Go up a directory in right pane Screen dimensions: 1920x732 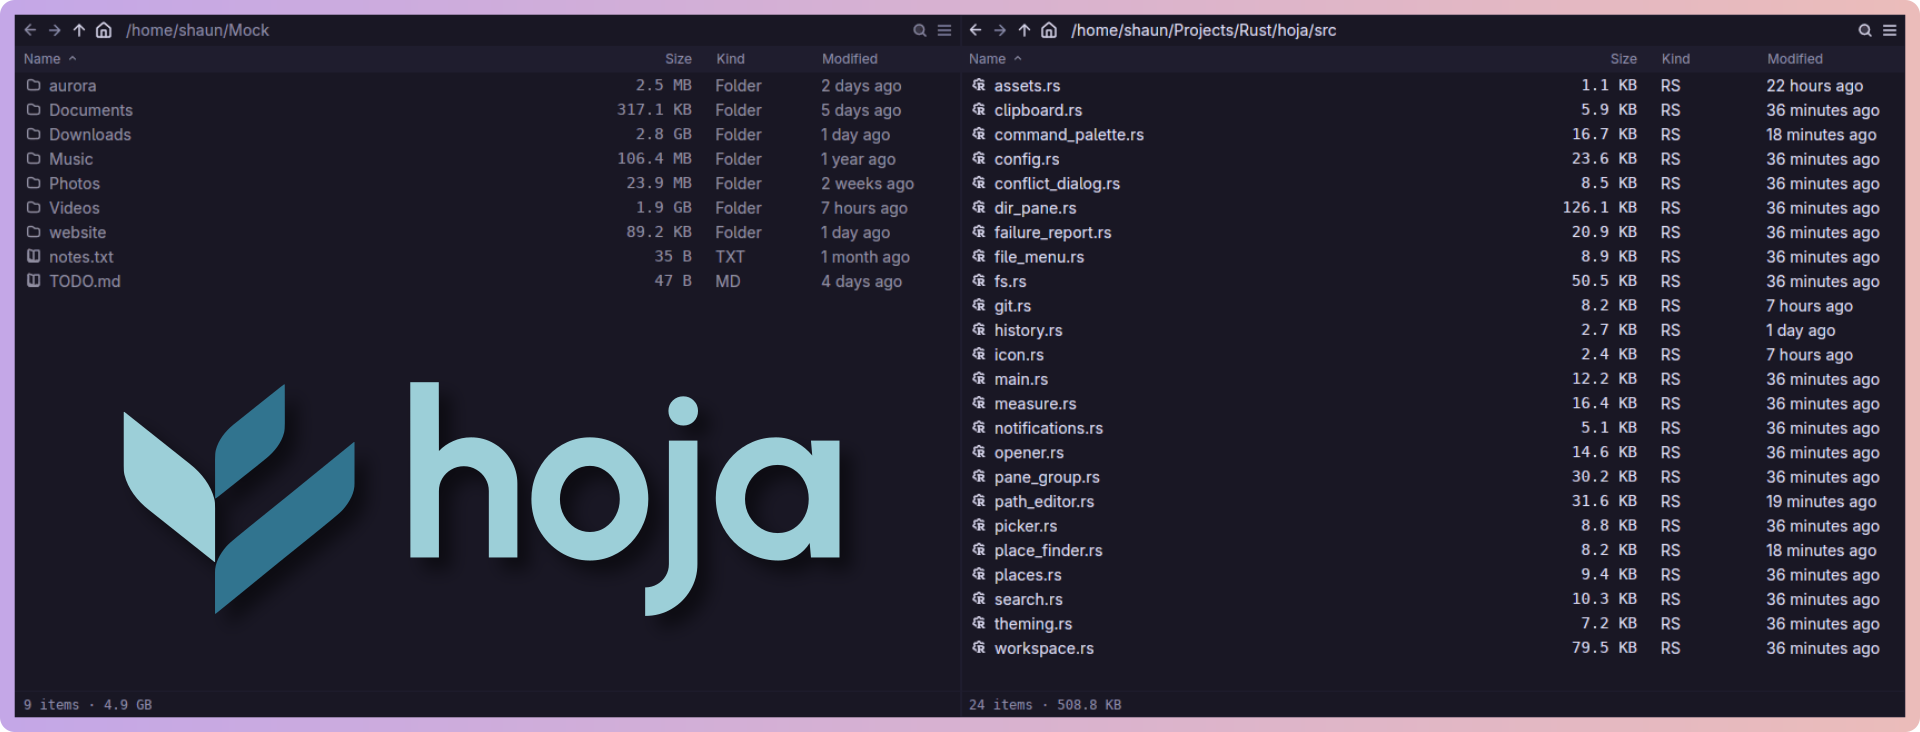[1024, 30]
